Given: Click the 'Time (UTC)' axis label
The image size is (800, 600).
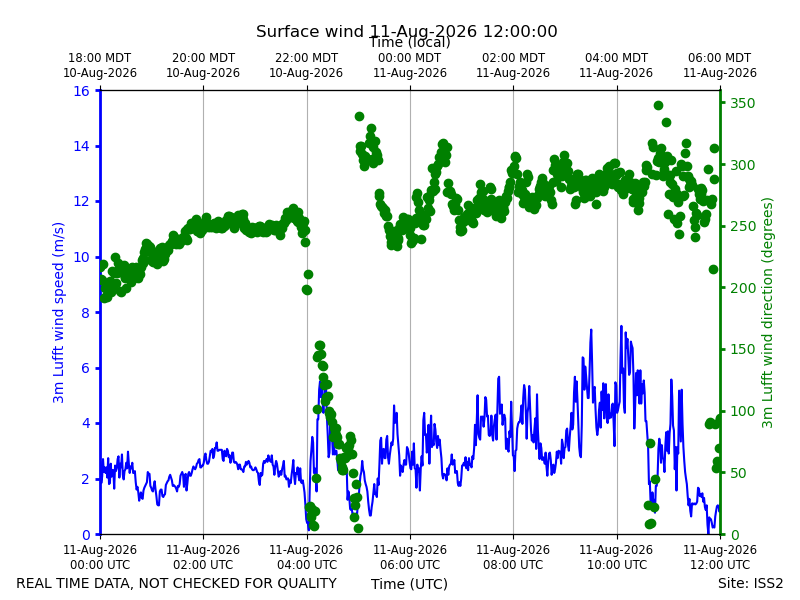Looking at the screenshot, I should (409, 584).
